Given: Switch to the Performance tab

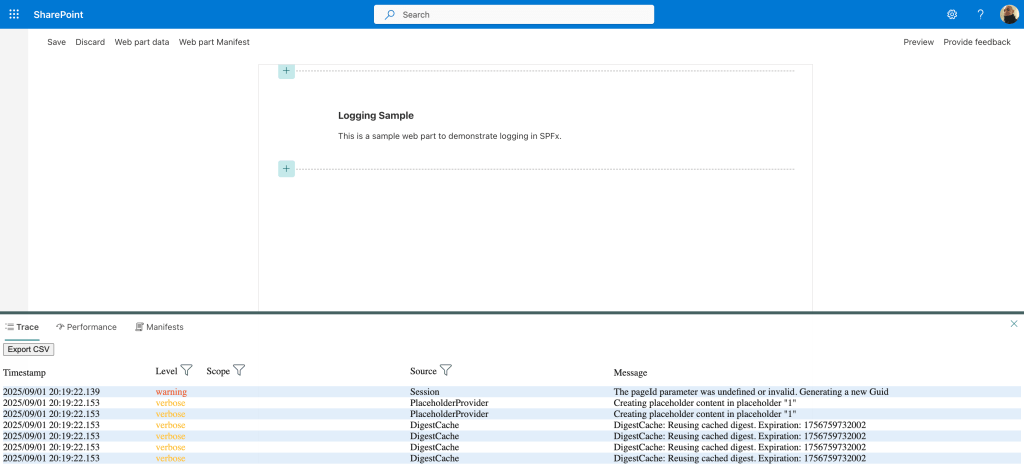Looking at the screenshot, I should point(86,327).
